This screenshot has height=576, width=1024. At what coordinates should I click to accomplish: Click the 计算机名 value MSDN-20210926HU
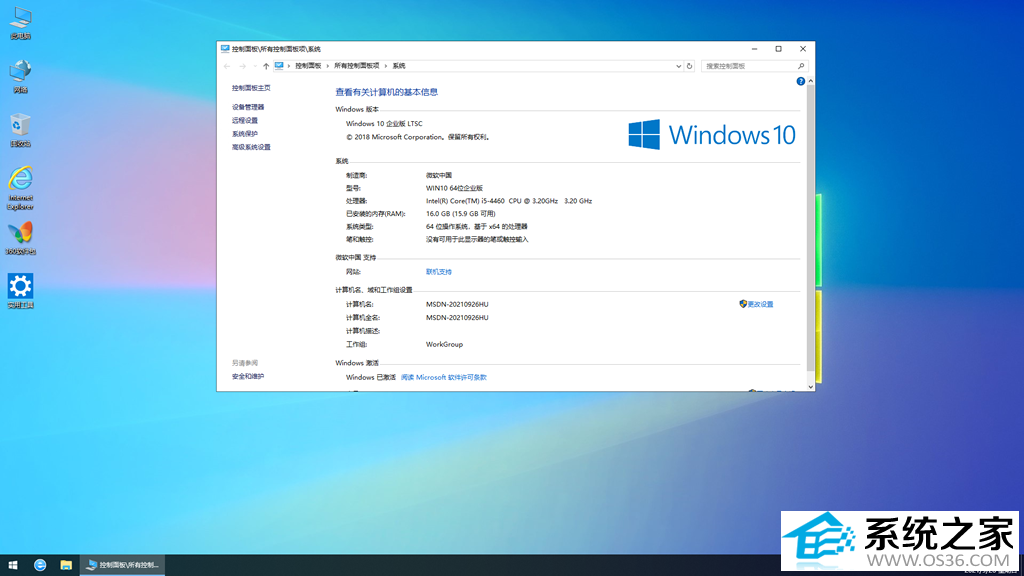457,304
